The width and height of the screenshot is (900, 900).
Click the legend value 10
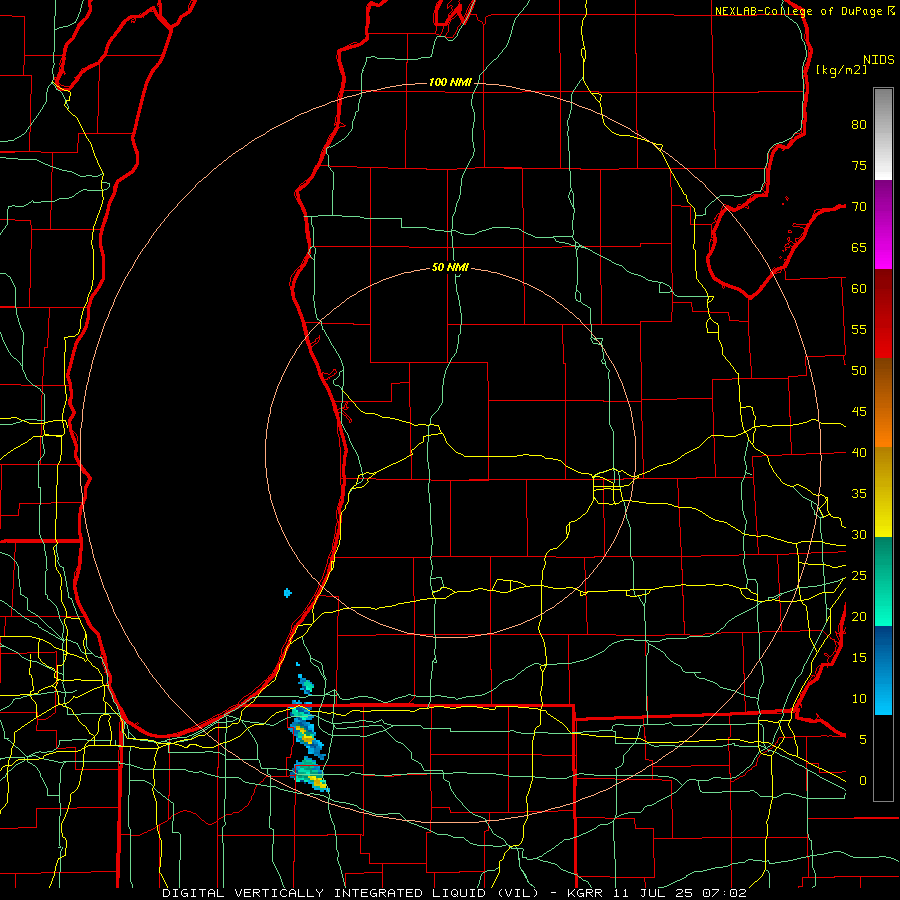[859, 699]
